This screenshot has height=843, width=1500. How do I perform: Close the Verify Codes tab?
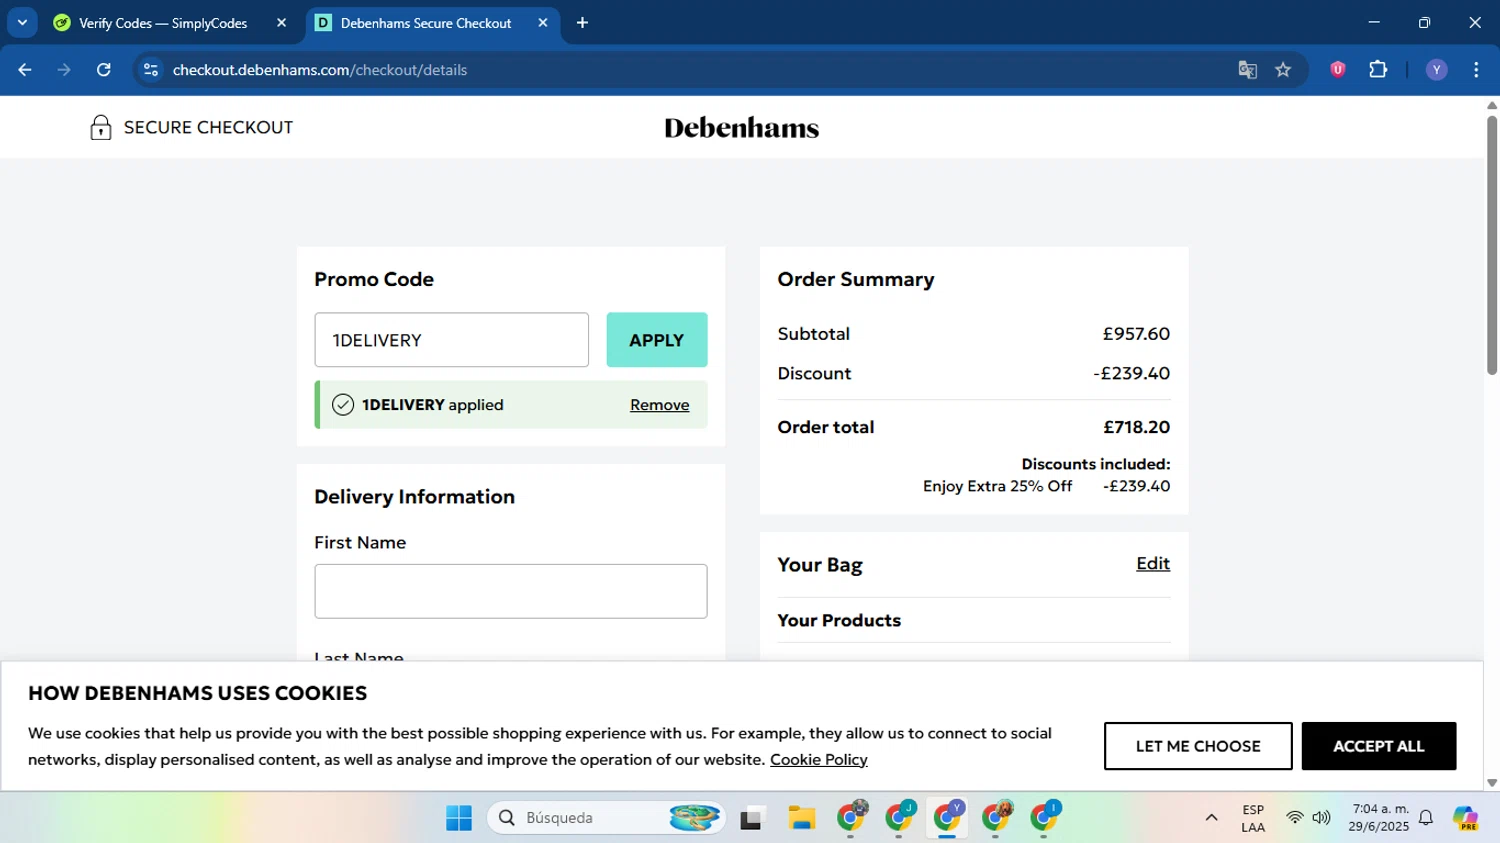point(281,23)
